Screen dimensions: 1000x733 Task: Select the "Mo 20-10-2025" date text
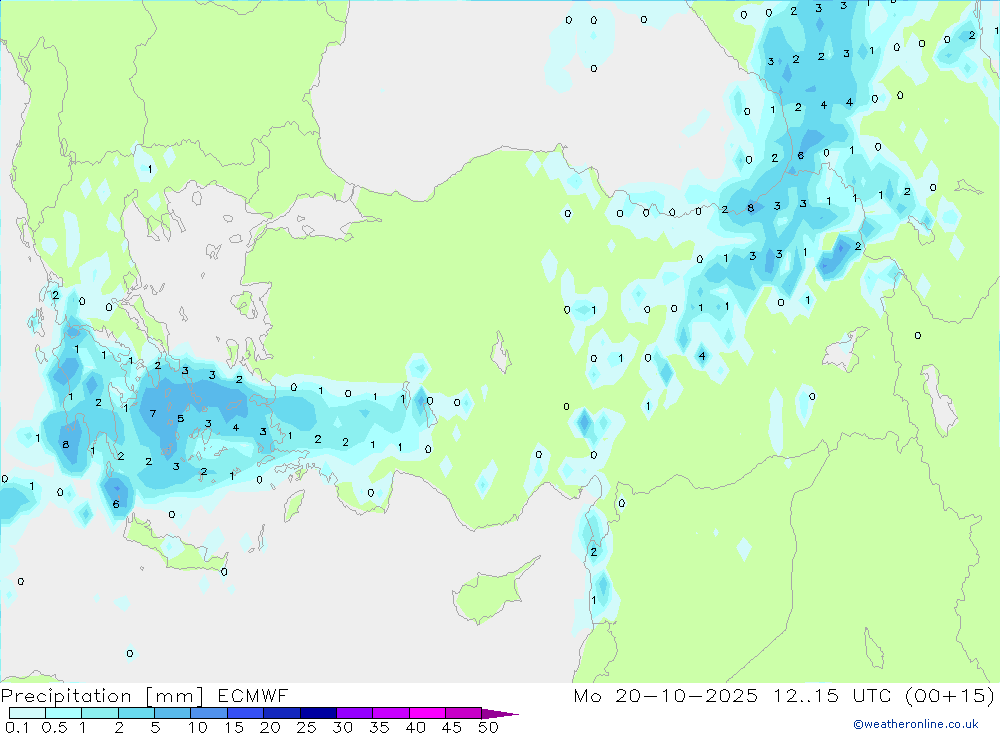666,695
